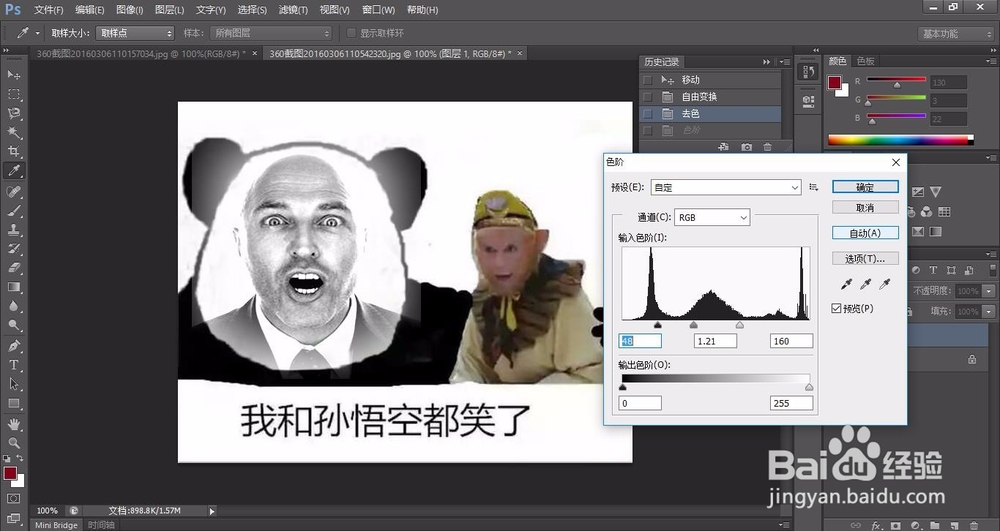This screenshot has height=531, width=1000.
Task: Switch to the Swatches tab
Action: [x=865, y=61]
